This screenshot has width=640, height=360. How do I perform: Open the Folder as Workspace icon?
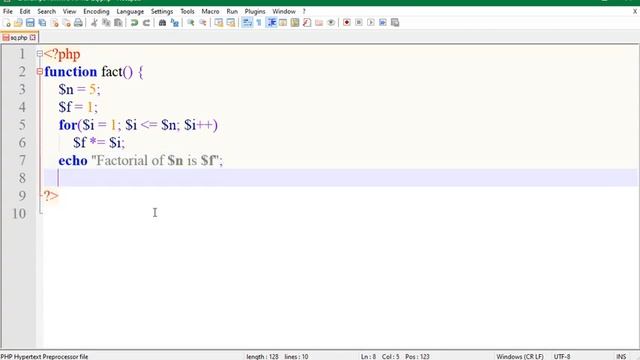[319, 23]
